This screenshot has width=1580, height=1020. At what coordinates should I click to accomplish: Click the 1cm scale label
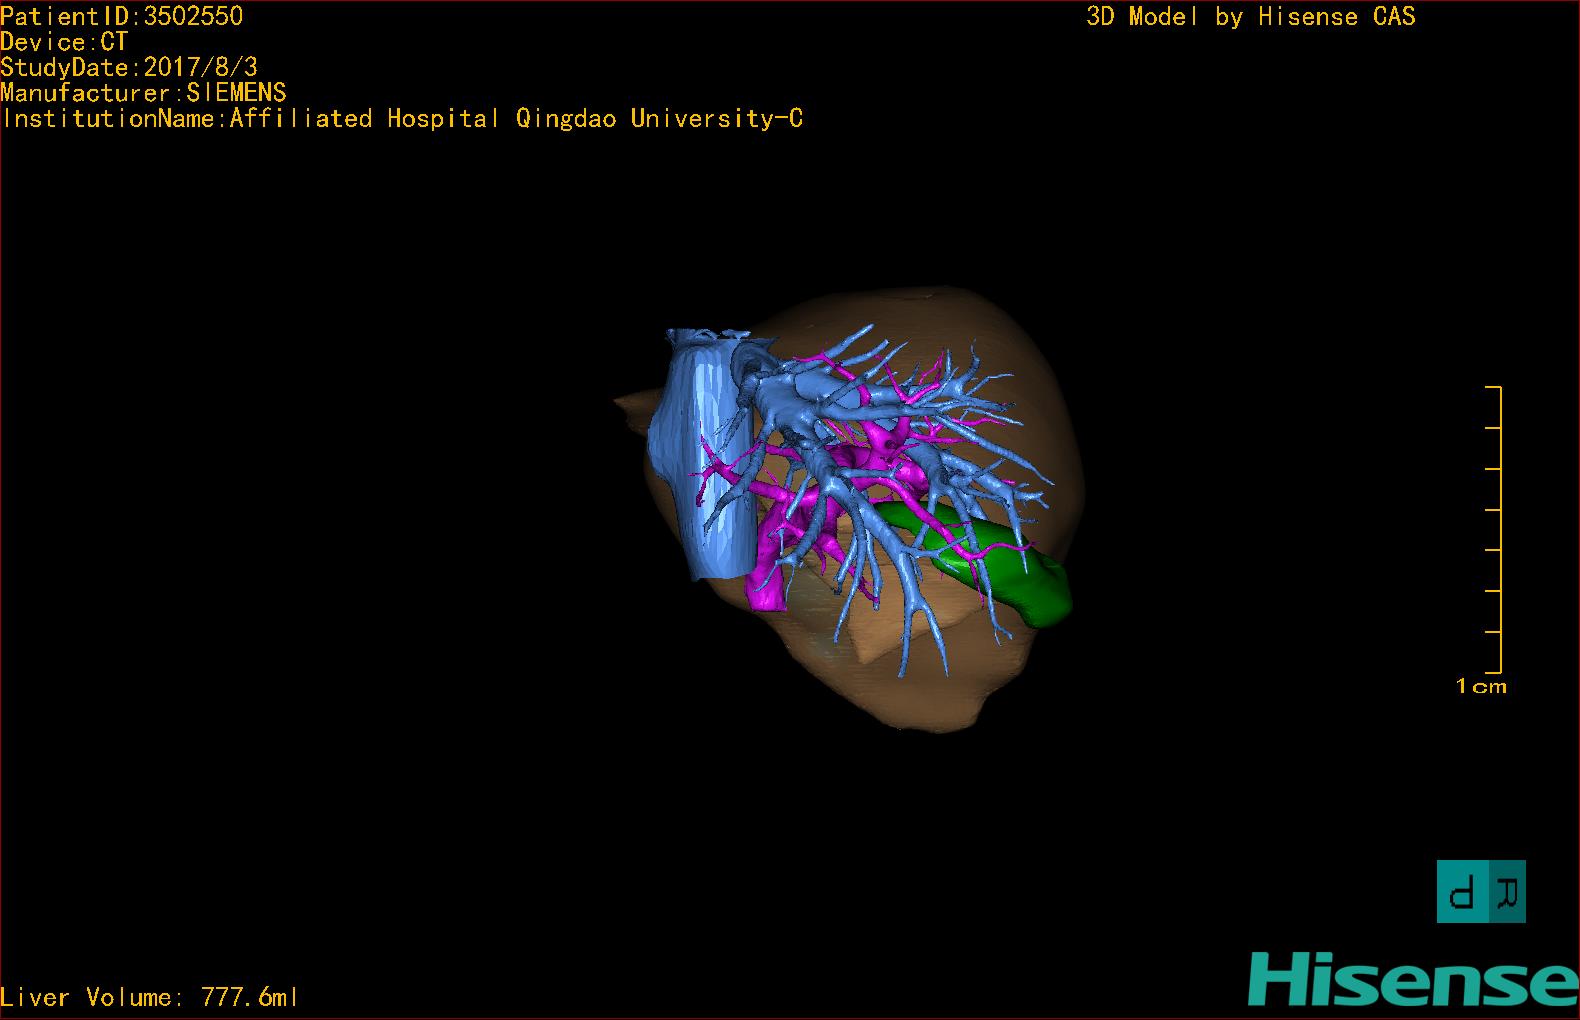coord(1481,686)
